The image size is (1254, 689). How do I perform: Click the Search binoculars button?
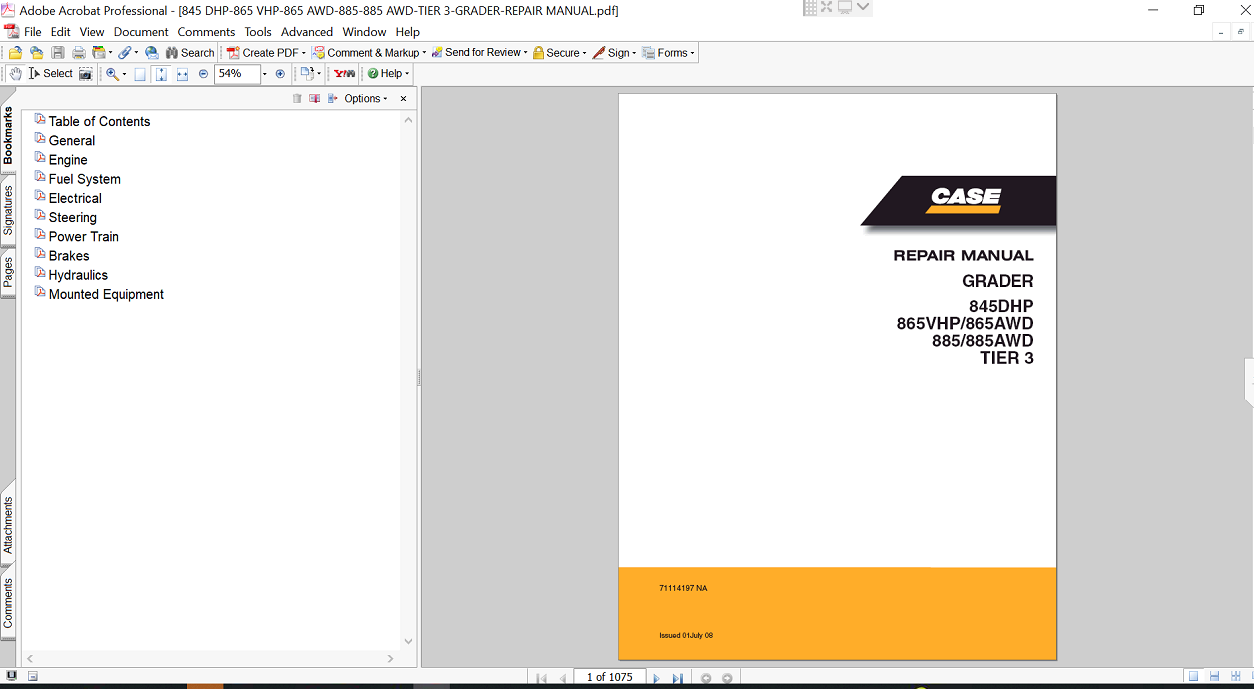pos(189,53)
